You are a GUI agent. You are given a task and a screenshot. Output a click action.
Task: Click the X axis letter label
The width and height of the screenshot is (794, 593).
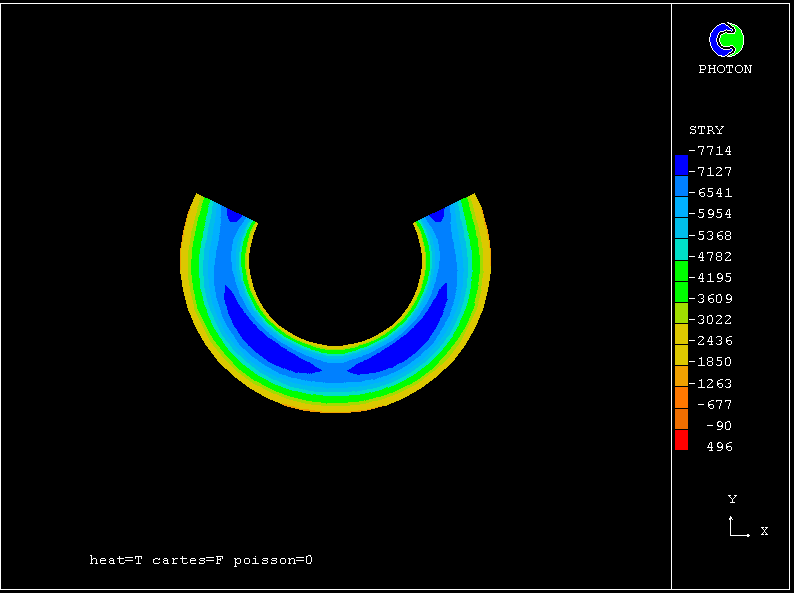point(764,531)
